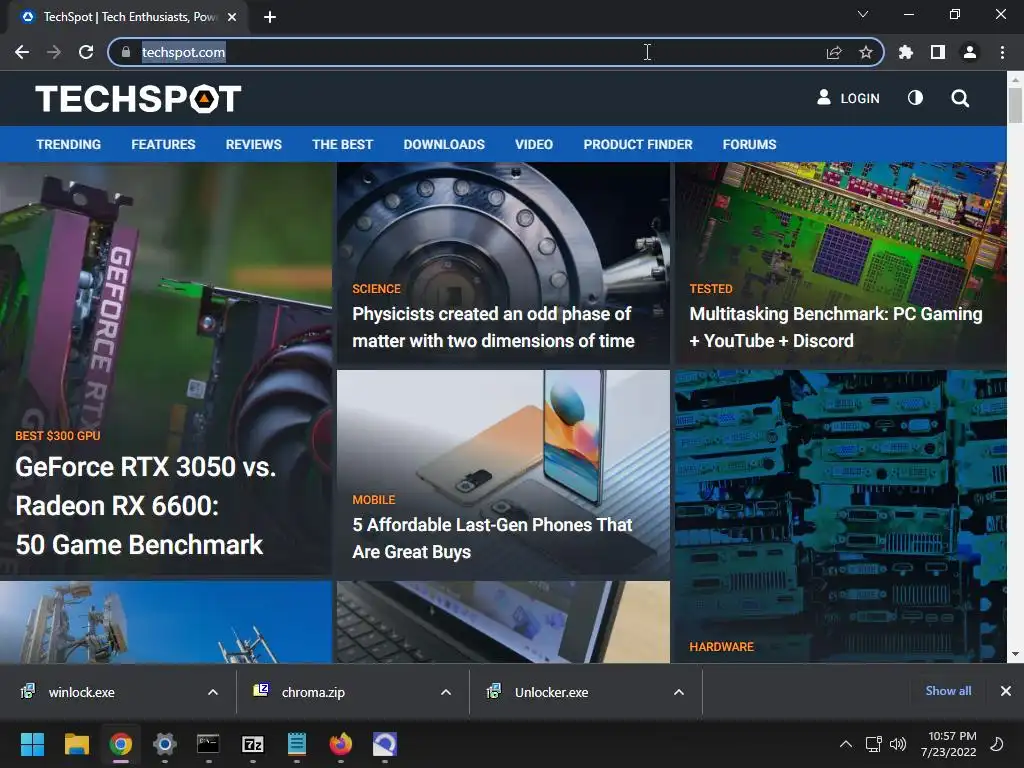This screenshot has height=768, width=1024.
Task: Expand options for winlock.exe download
Action: (213, 692)
